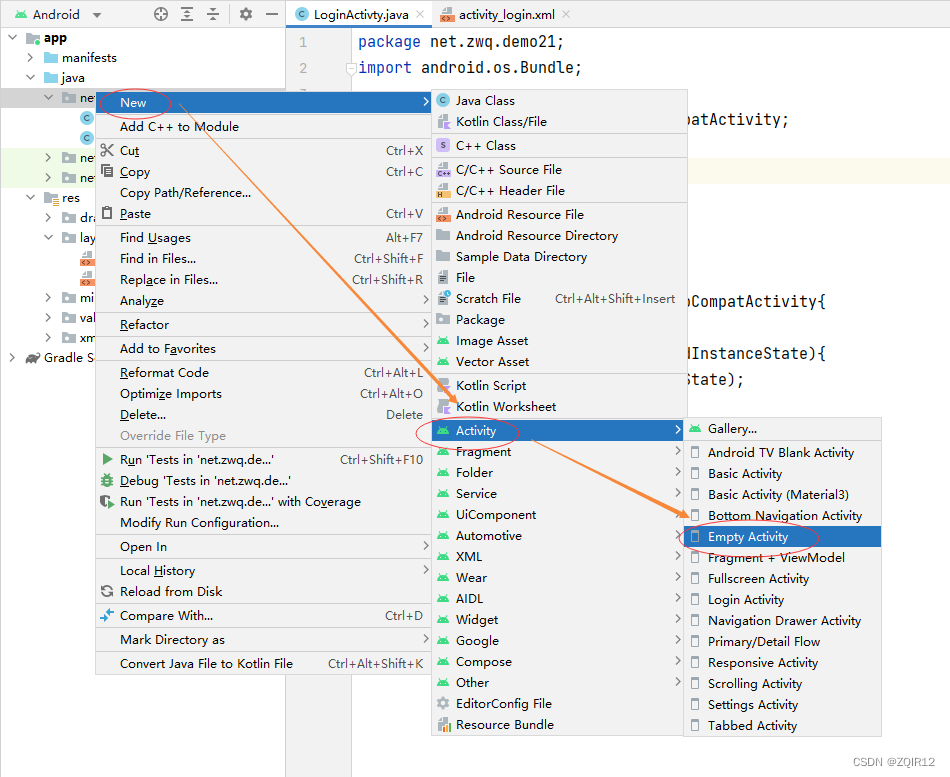
Task: Click the Copy pages icon
Action: [x=107, y=171]
